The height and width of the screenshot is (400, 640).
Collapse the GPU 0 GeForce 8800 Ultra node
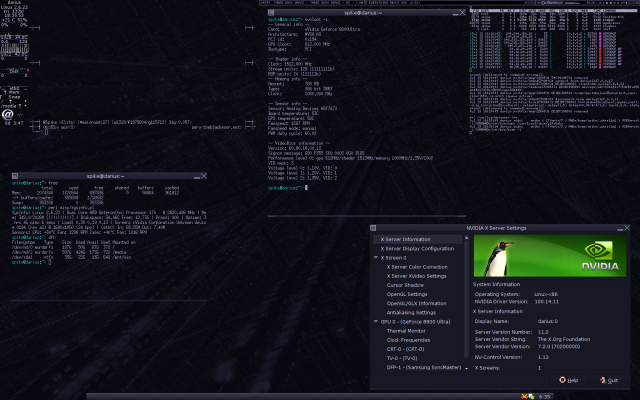tap(376, 322)
